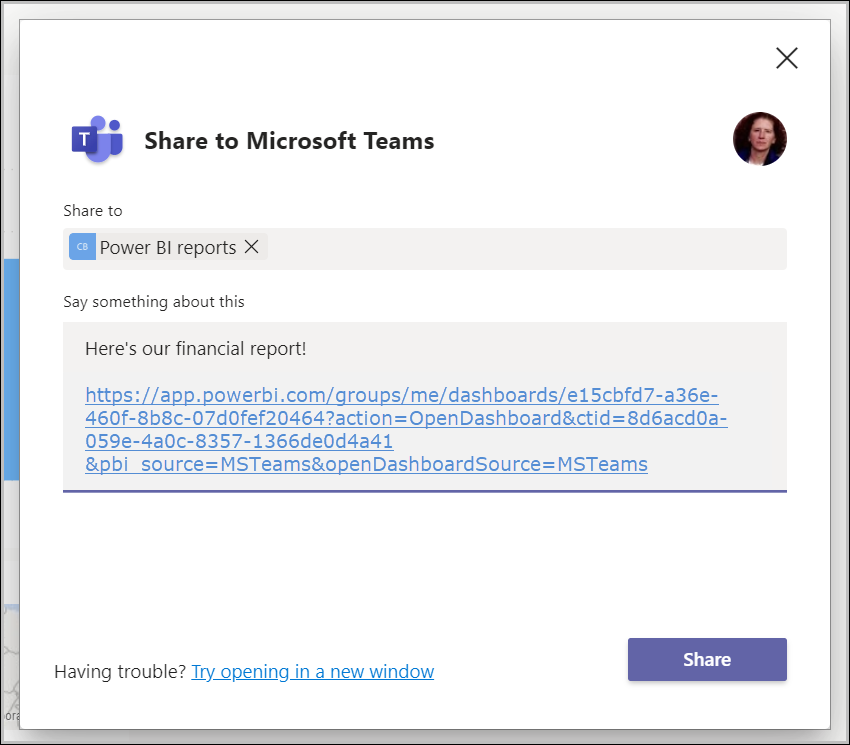Click the Say something about this label

click(154, 301)
